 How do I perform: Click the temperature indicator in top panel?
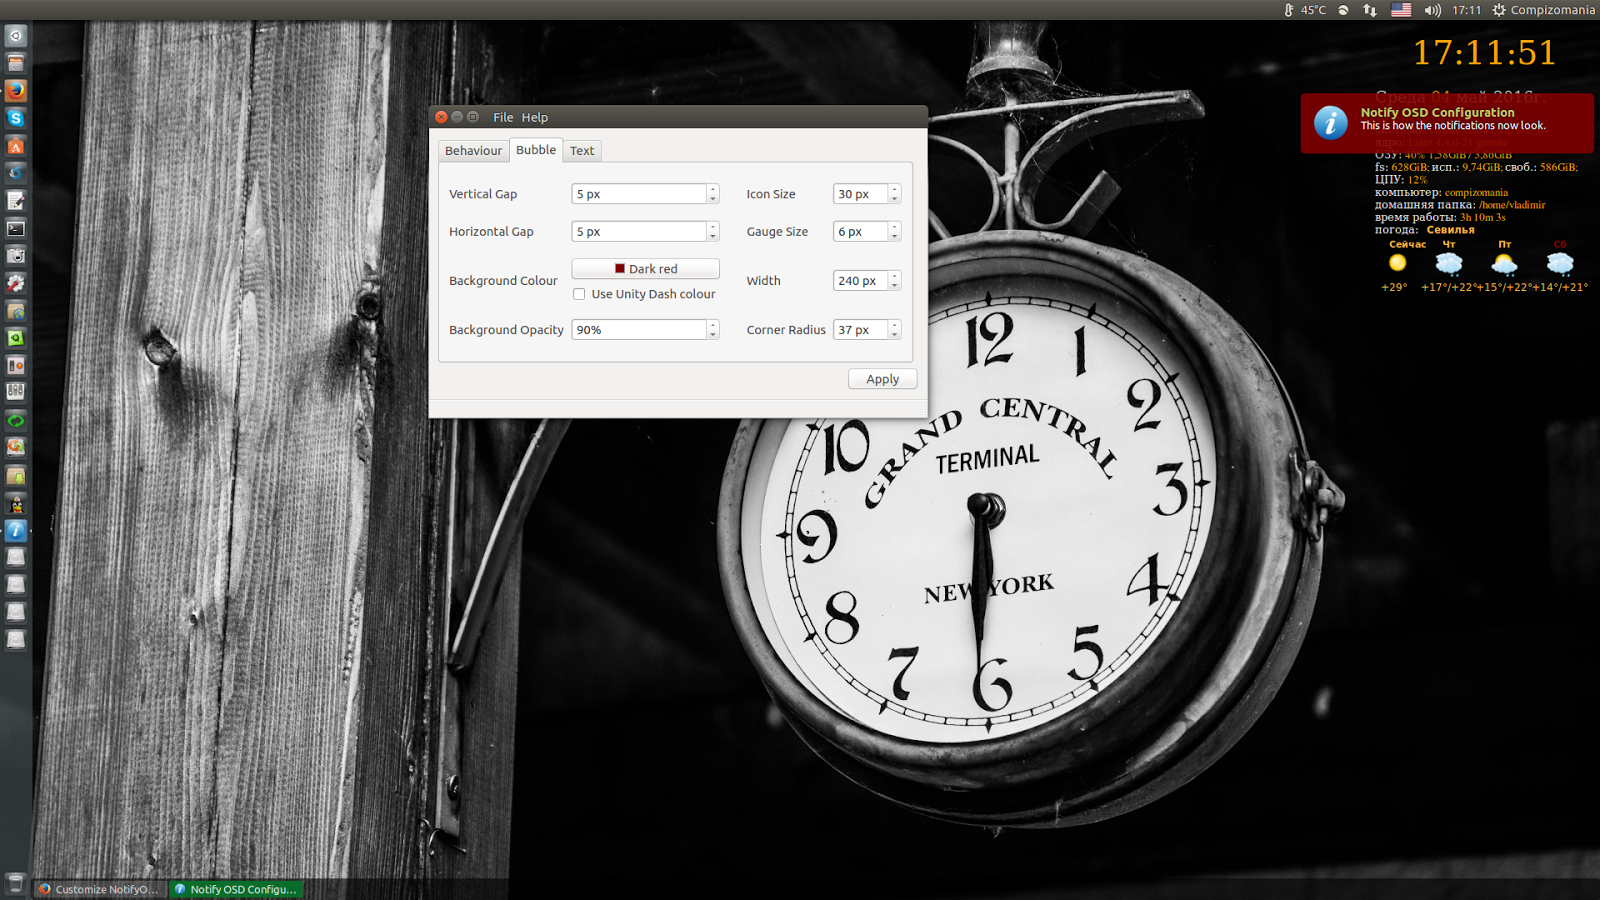1305,10
